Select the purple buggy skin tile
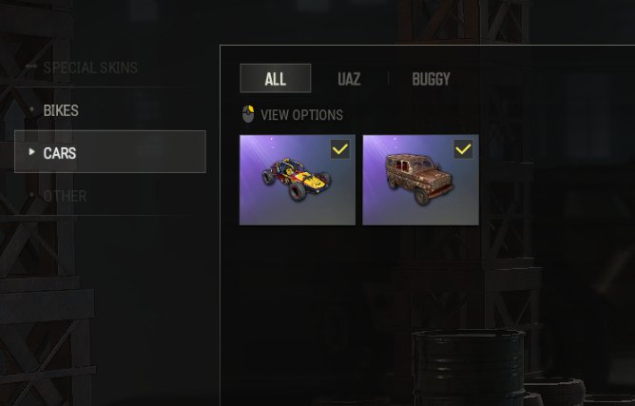635x406 pixels. [297, 180]
